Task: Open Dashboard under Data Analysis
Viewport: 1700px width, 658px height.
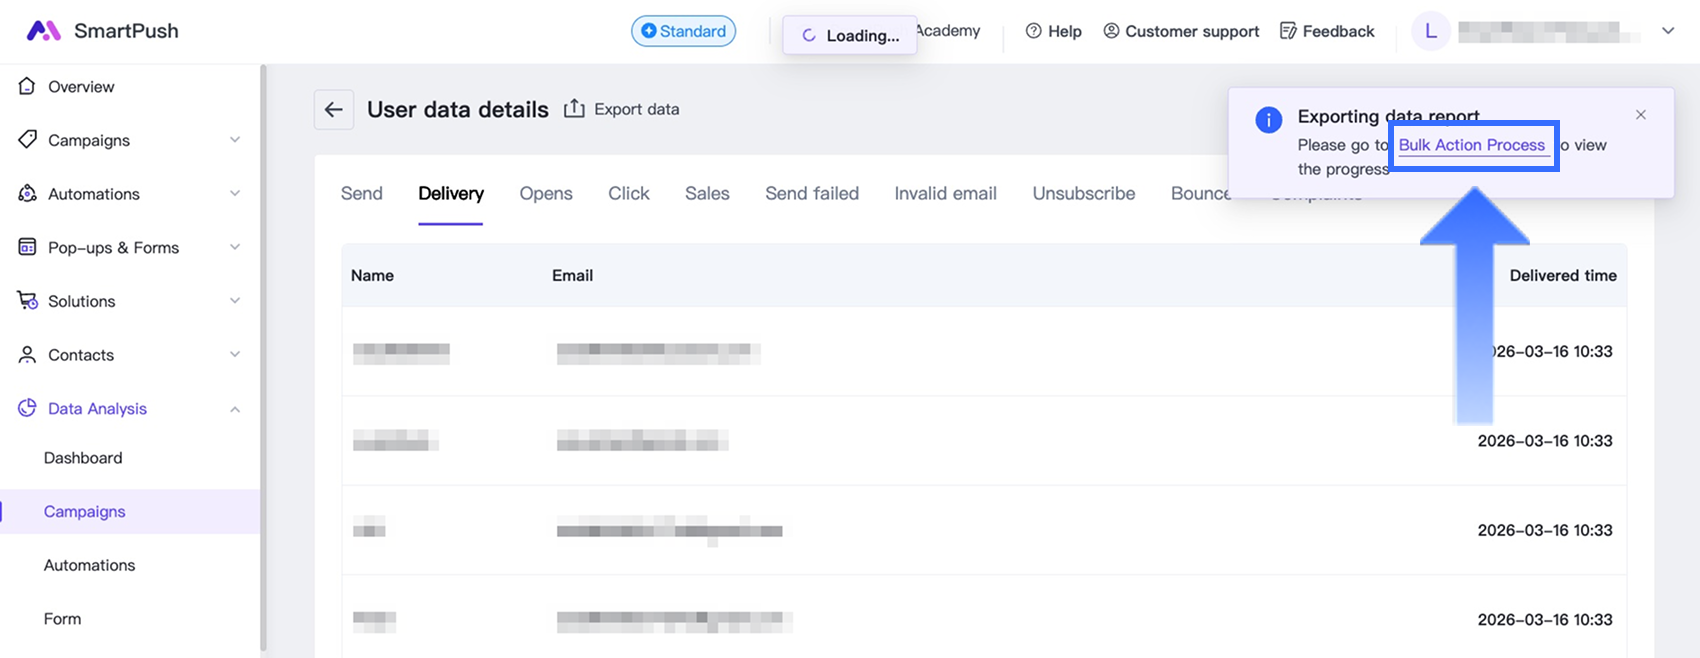Action: click(x=83, y=458)
